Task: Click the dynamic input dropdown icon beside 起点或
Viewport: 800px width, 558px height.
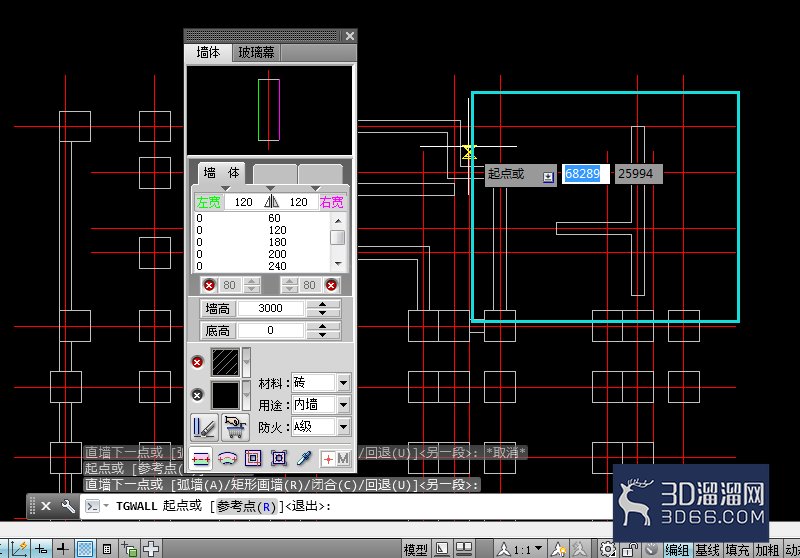Action: (548, 177)
